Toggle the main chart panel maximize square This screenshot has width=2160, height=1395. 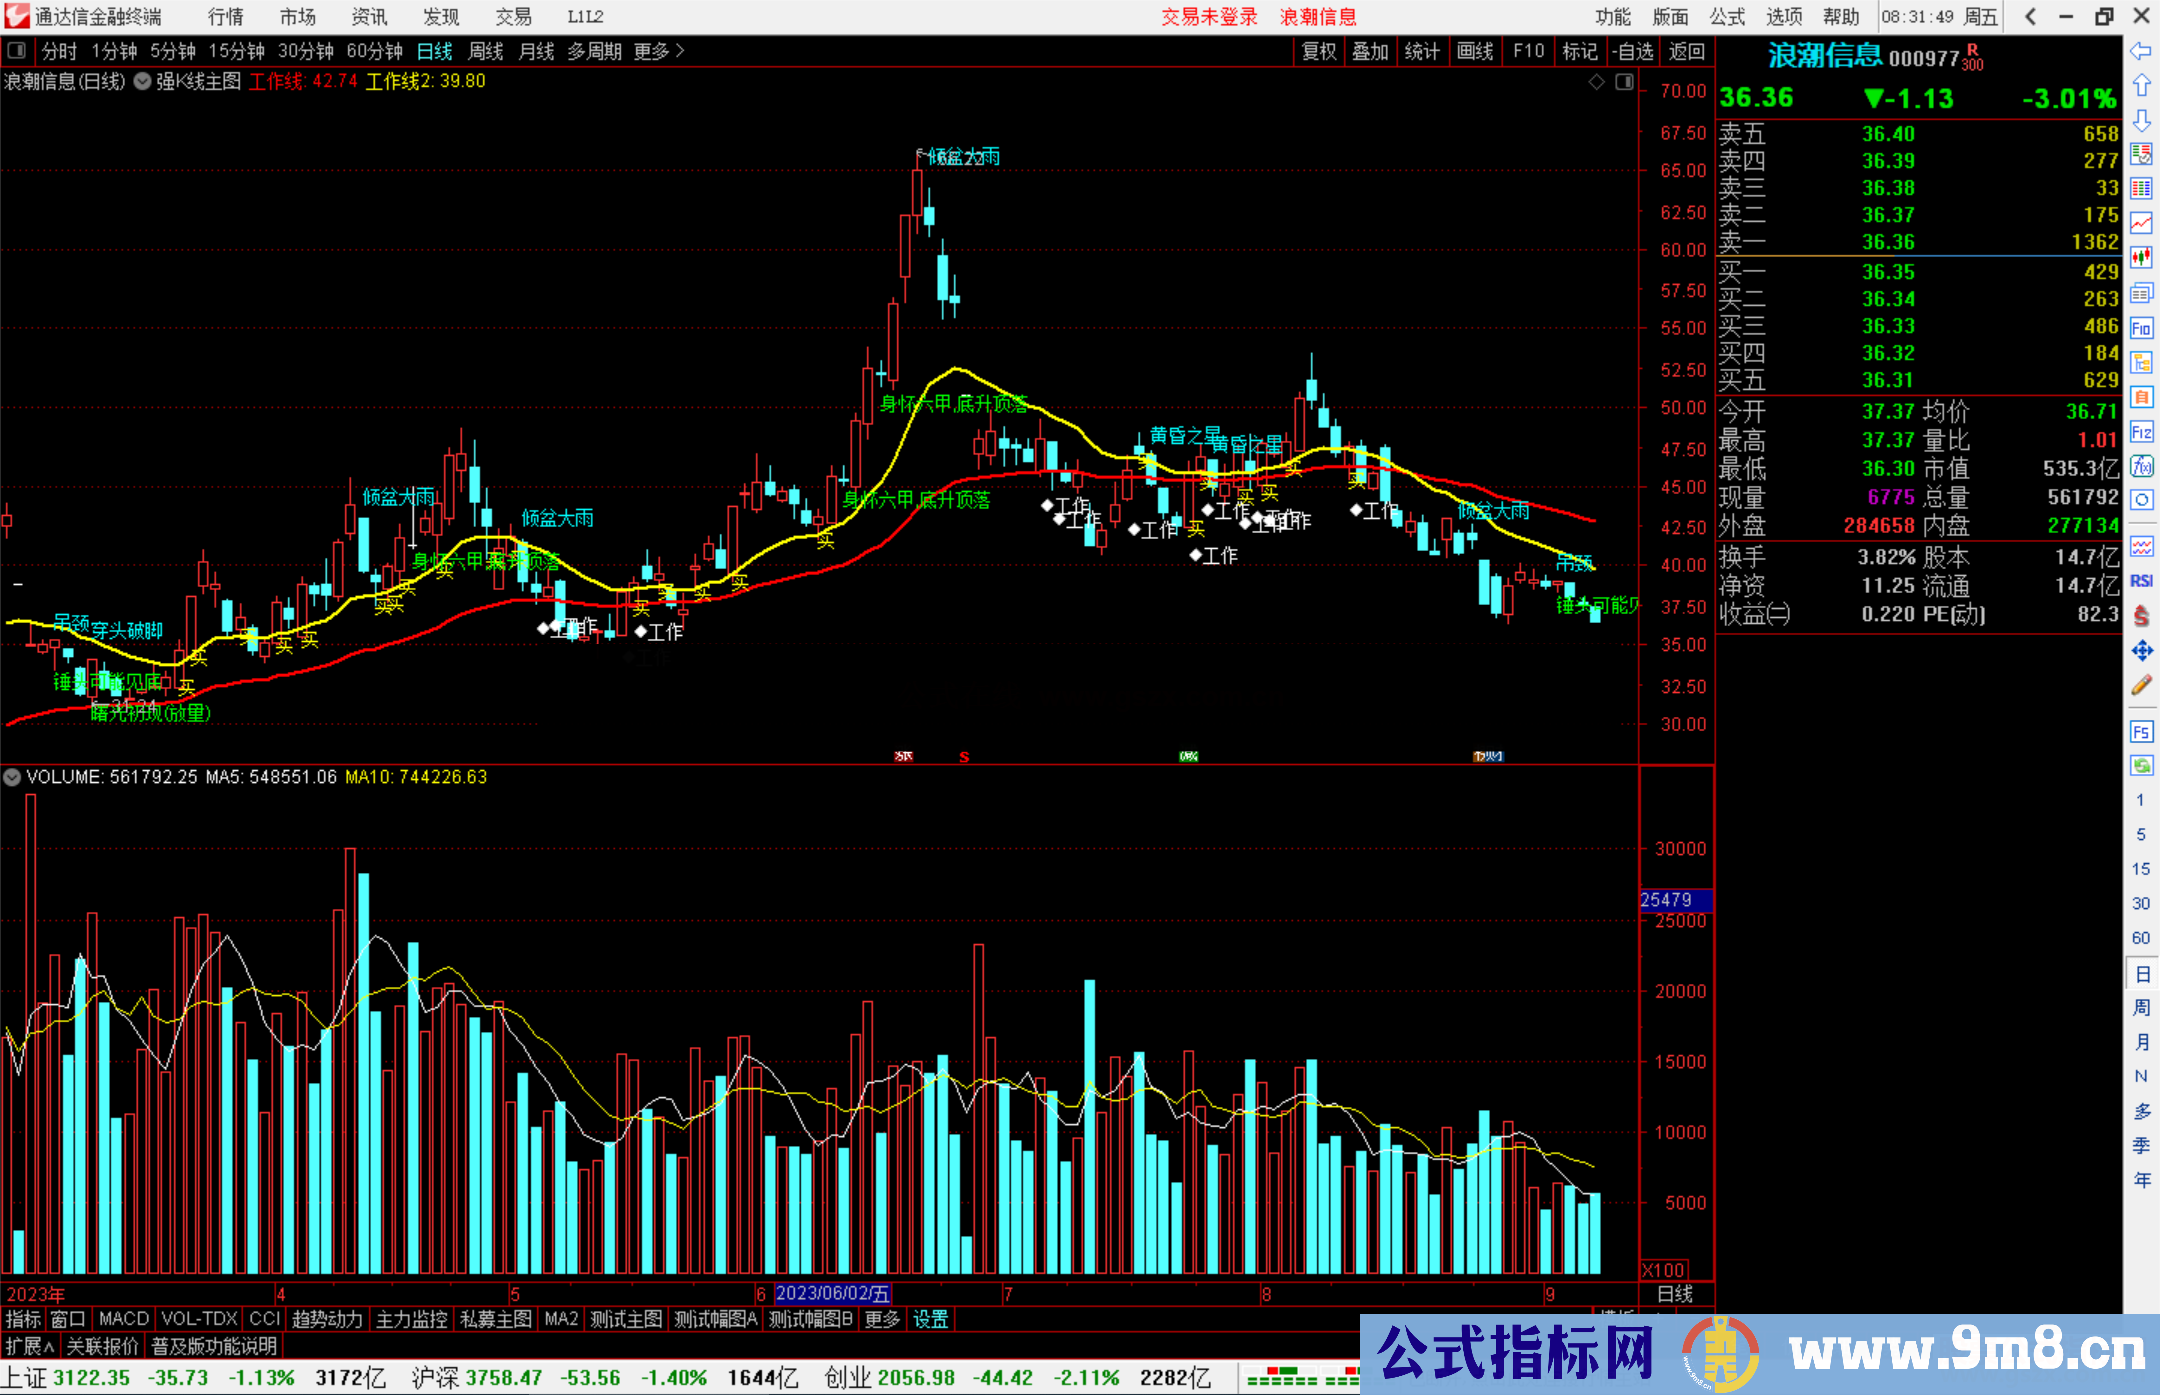coord(1624,82)
